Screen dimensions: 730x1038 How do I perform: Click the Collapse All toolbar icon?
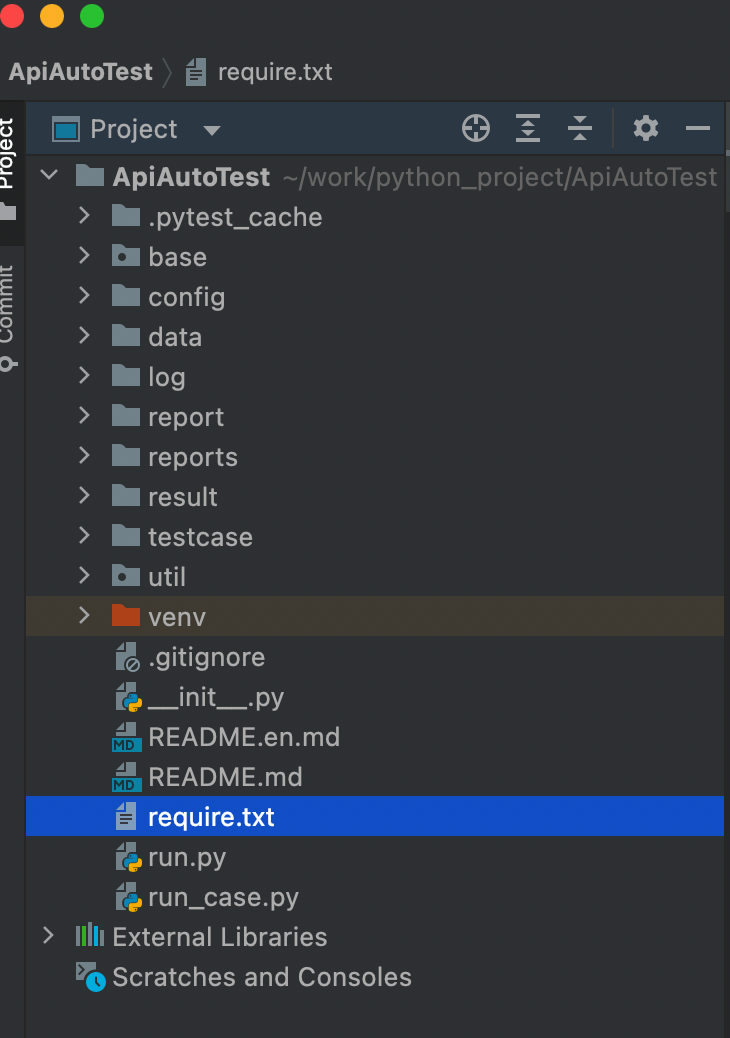pyautogui.click(x=580, y=128)
